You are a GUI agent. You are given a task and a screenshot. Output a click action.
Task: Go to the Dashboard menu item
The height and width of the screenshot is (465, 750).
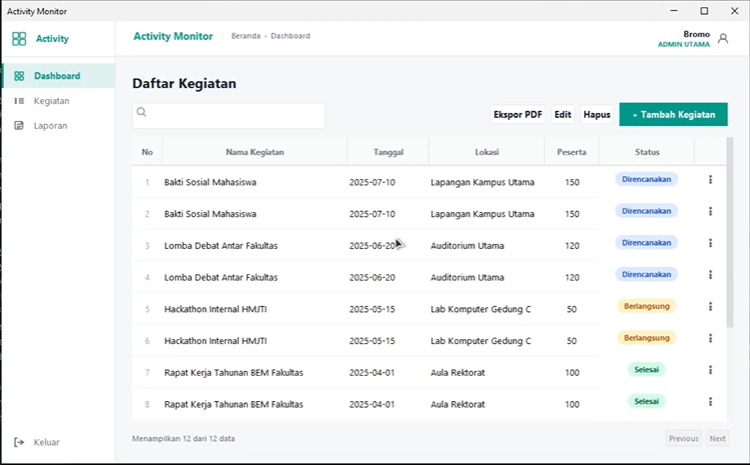click(58, 76)
